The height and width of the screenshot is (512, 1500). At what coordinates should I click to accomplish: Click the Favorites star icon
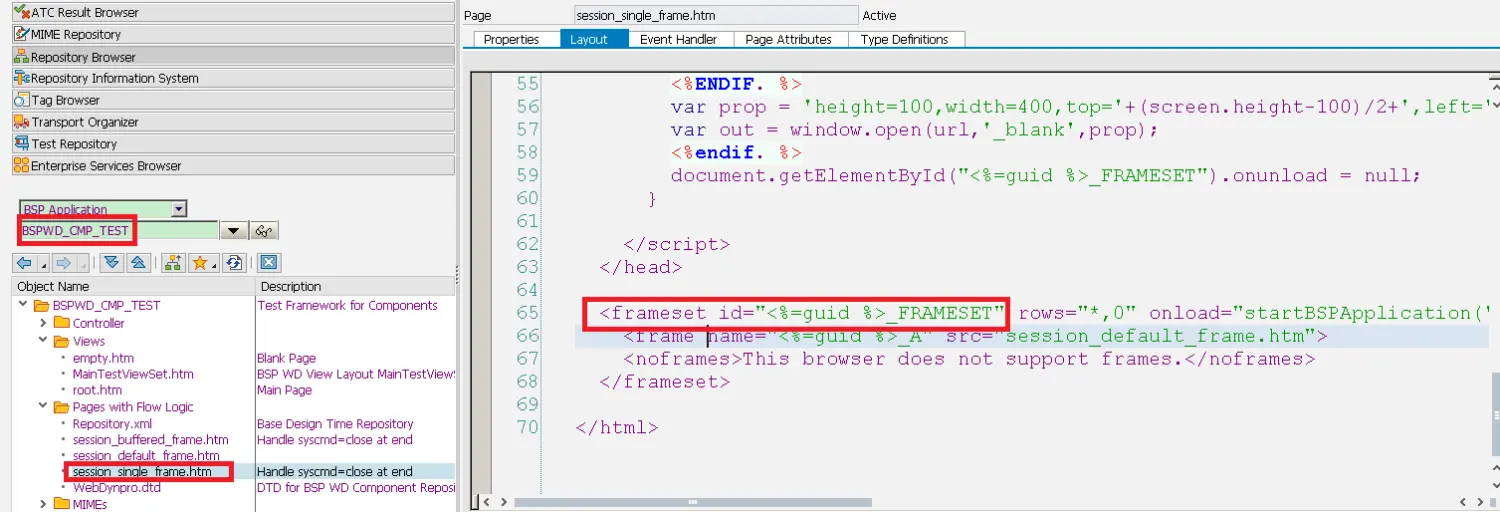tap(202, 263)
